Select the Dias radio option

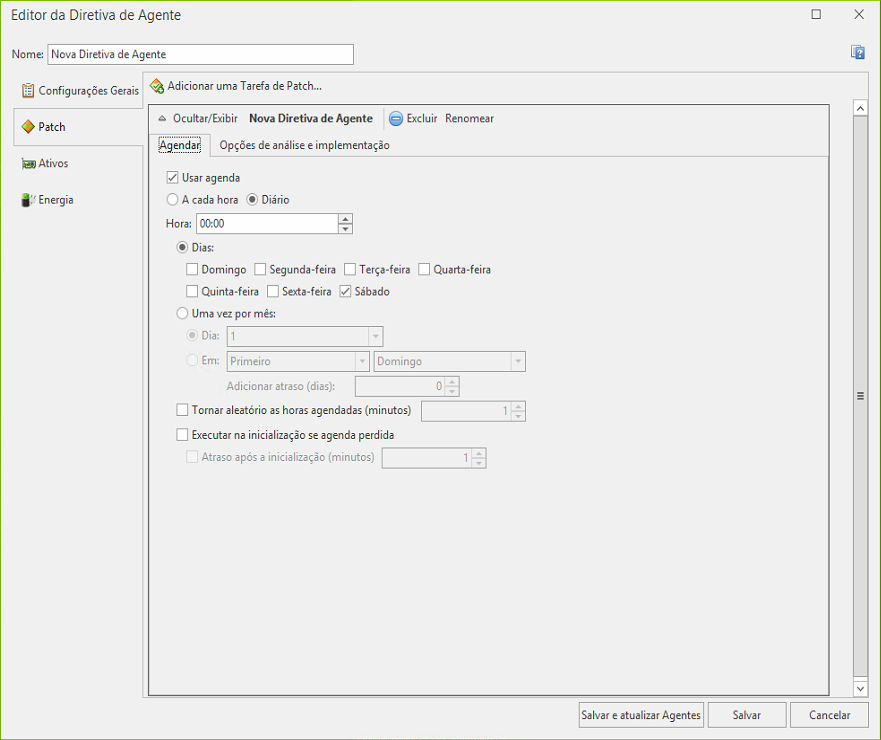pyautogui.click(x=182, y=247)
